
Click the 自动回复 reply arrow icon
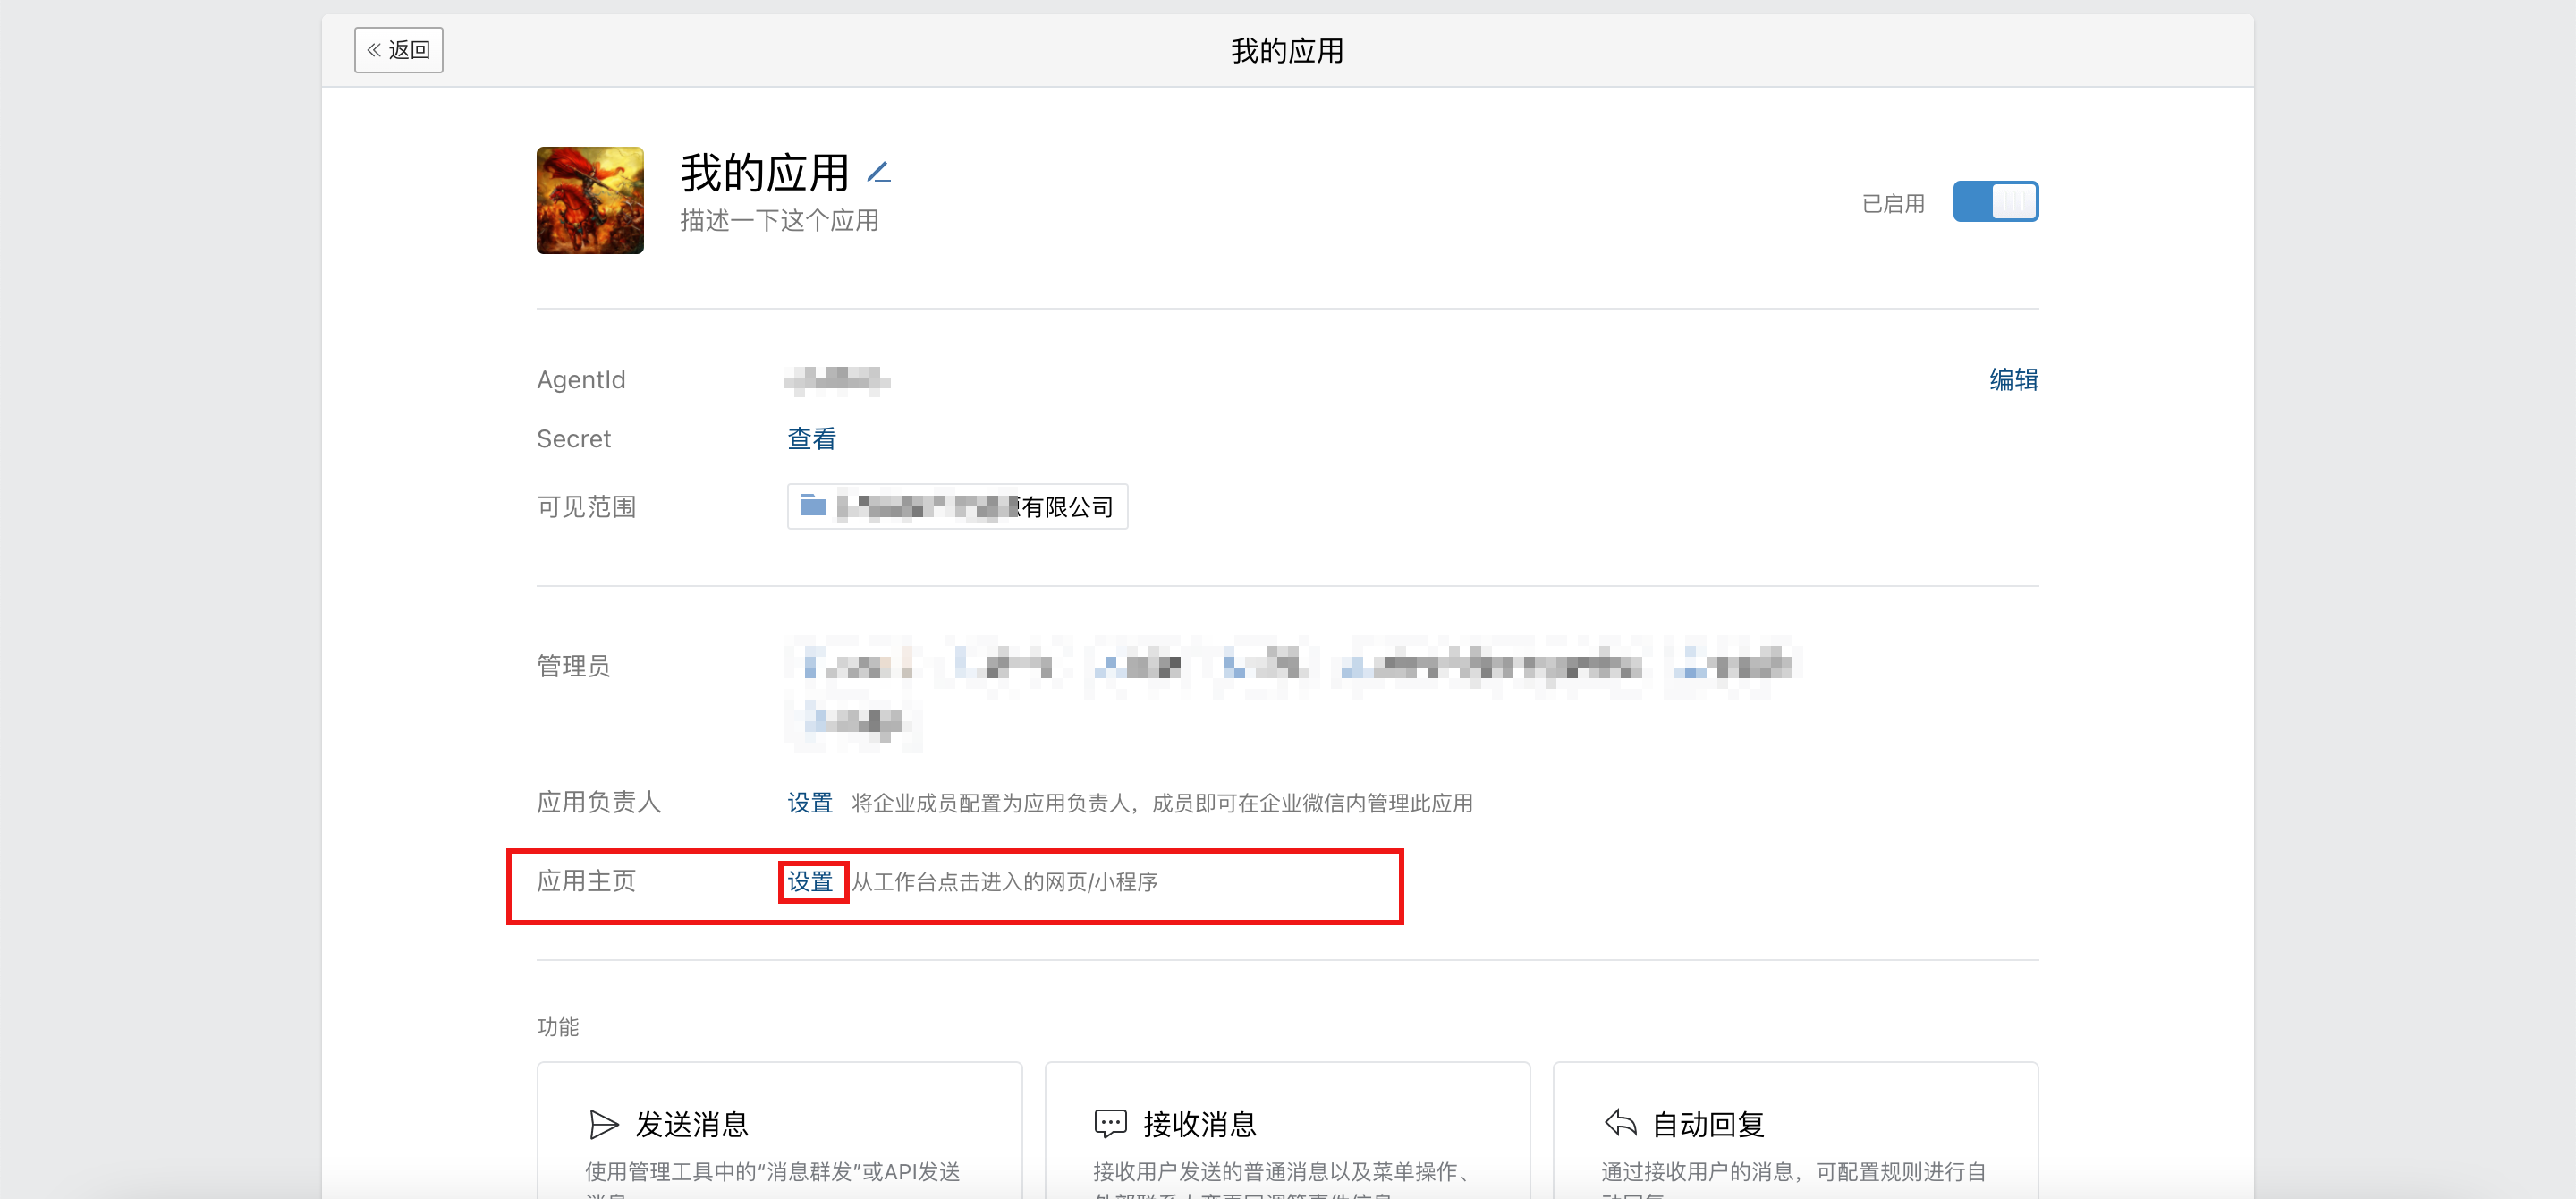(1620, 1123)
